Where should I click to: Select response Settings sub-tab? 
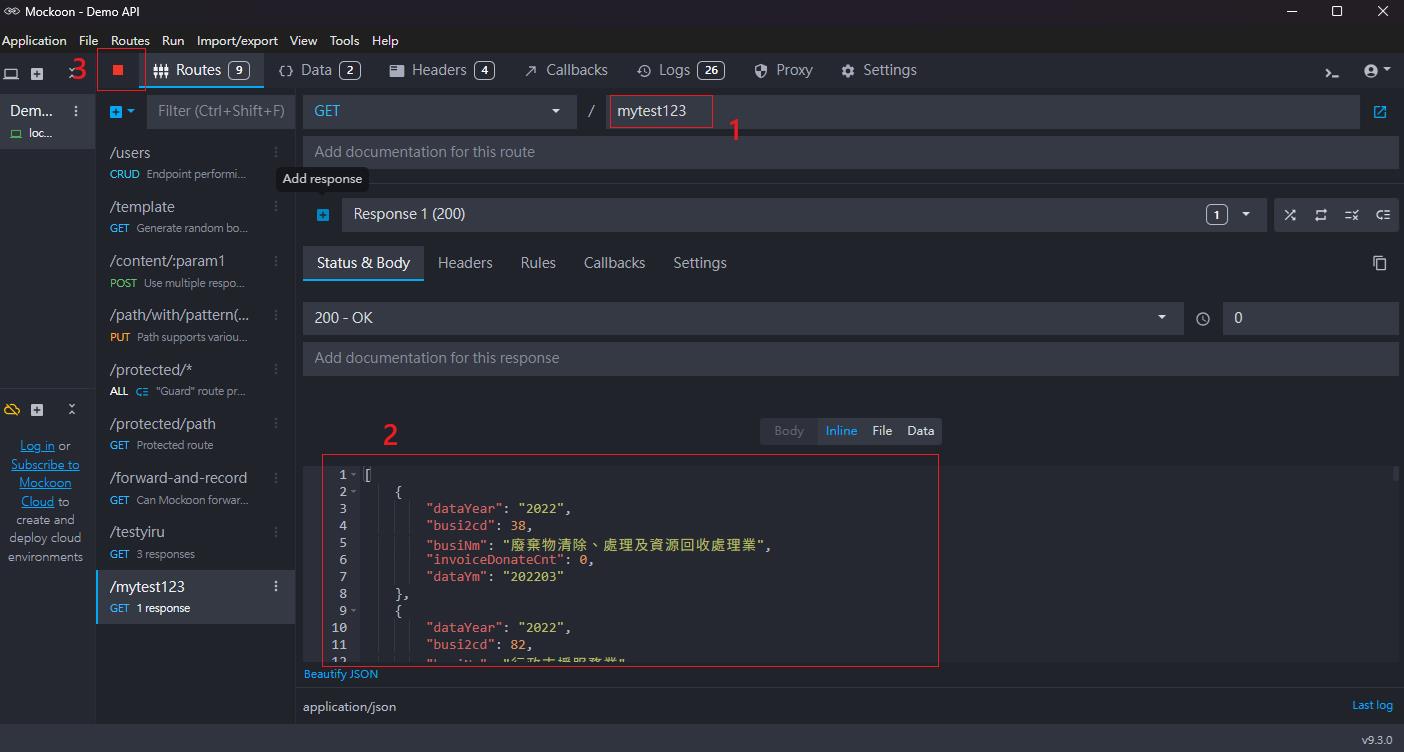(x=700, y=263)
